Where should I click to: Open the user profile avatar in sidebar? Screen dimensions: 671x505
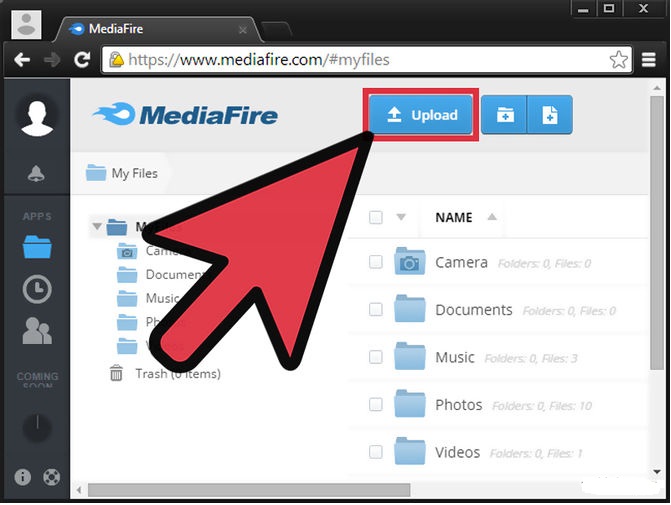(x=37, y=117)
